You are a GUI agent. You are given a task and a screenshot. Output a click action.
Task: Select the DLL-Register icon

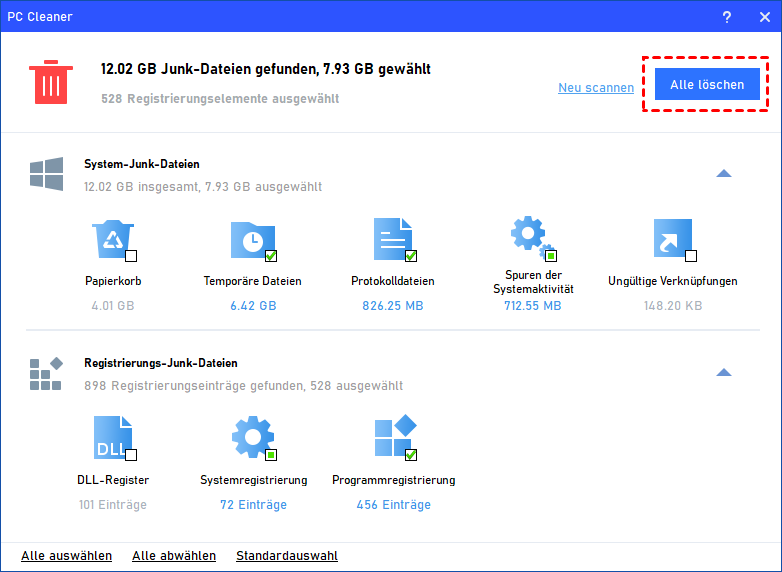tap(110, 438)
